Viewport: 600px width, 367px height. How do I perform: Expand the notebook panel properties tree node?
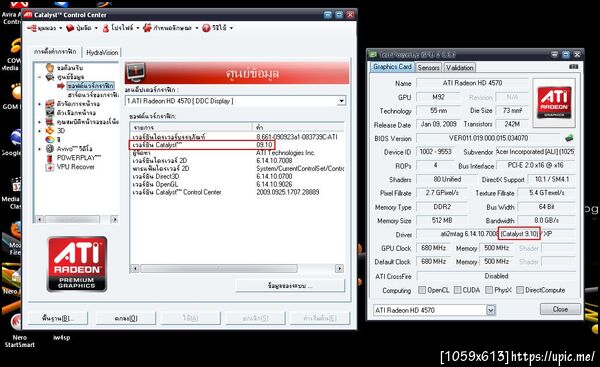point(39,122)
